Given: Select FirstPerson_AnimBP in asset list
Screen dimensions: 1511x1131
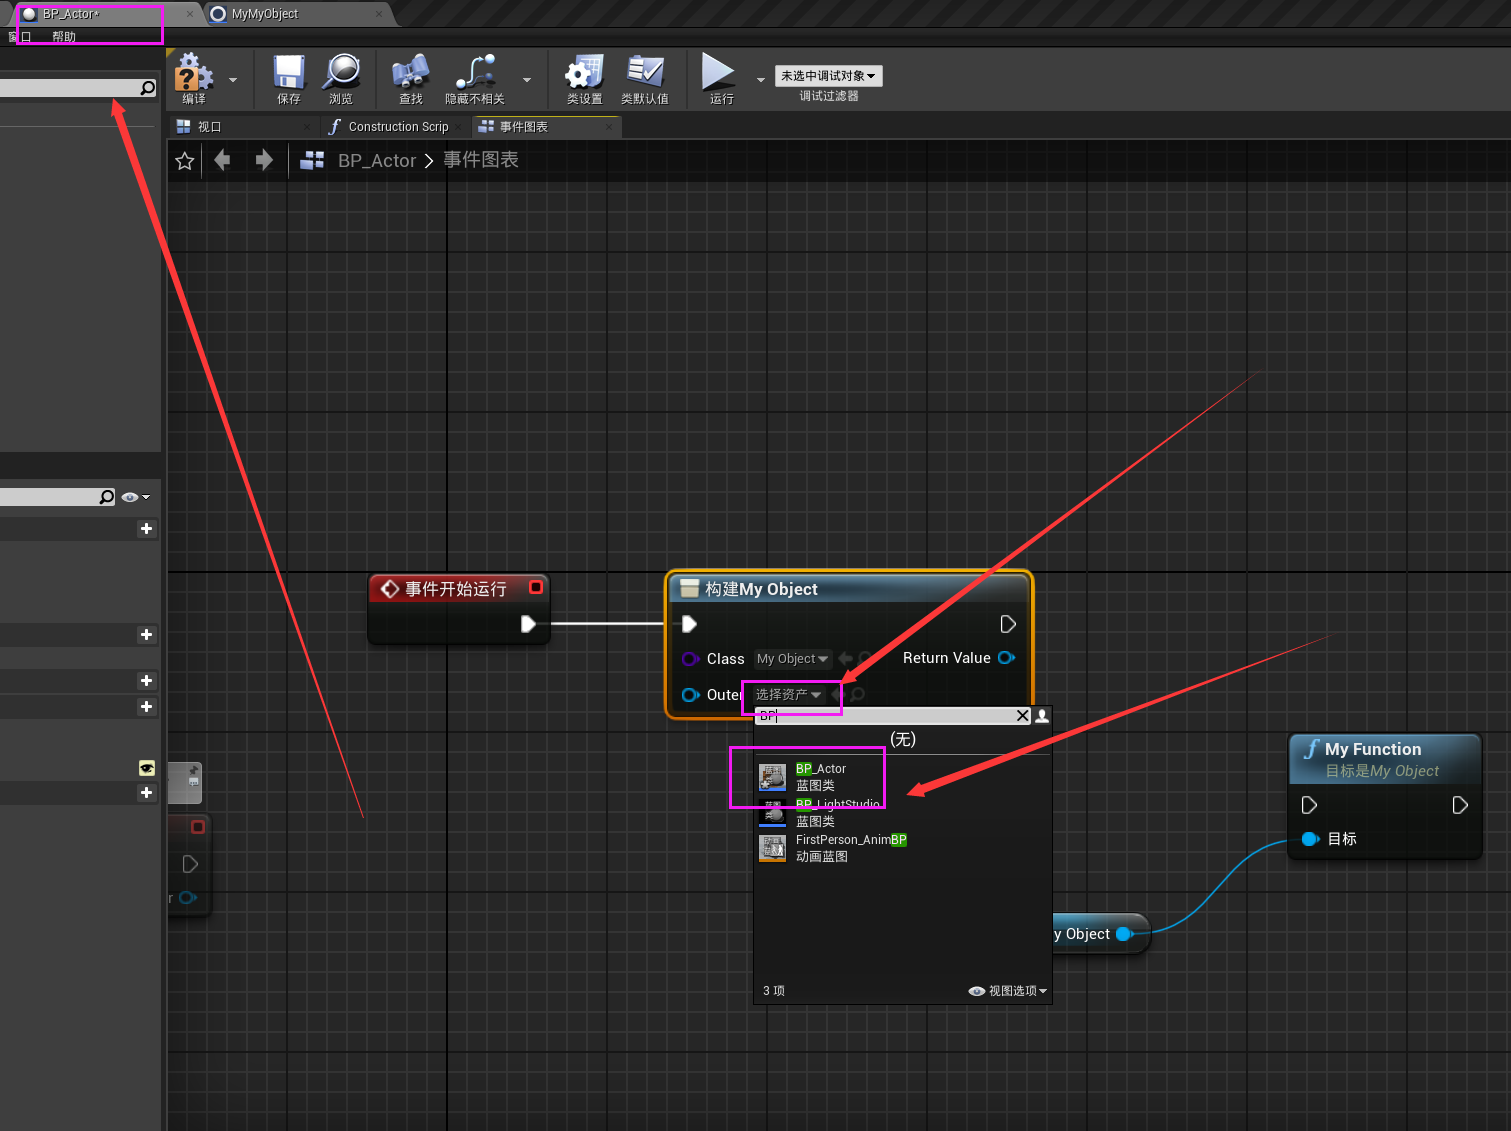Looking at the screenshot, I should click(903, 848).
